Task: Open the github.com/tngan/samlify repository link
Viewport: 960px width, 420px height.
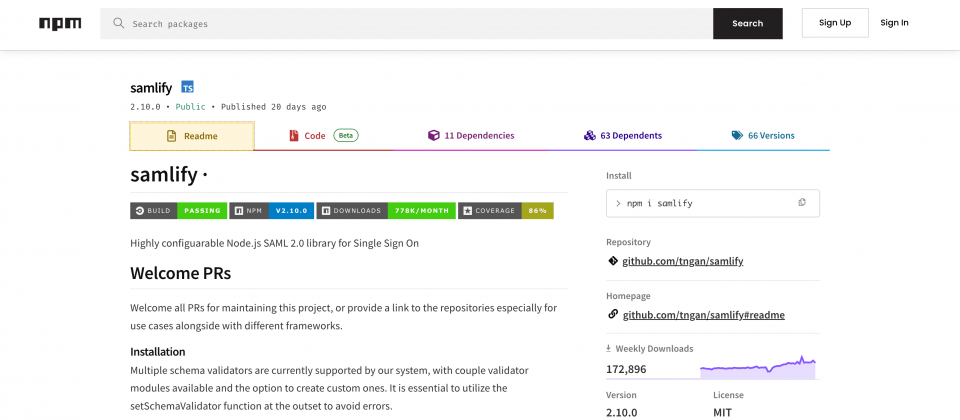Action: pyautogui.click(x=683, y=261)
